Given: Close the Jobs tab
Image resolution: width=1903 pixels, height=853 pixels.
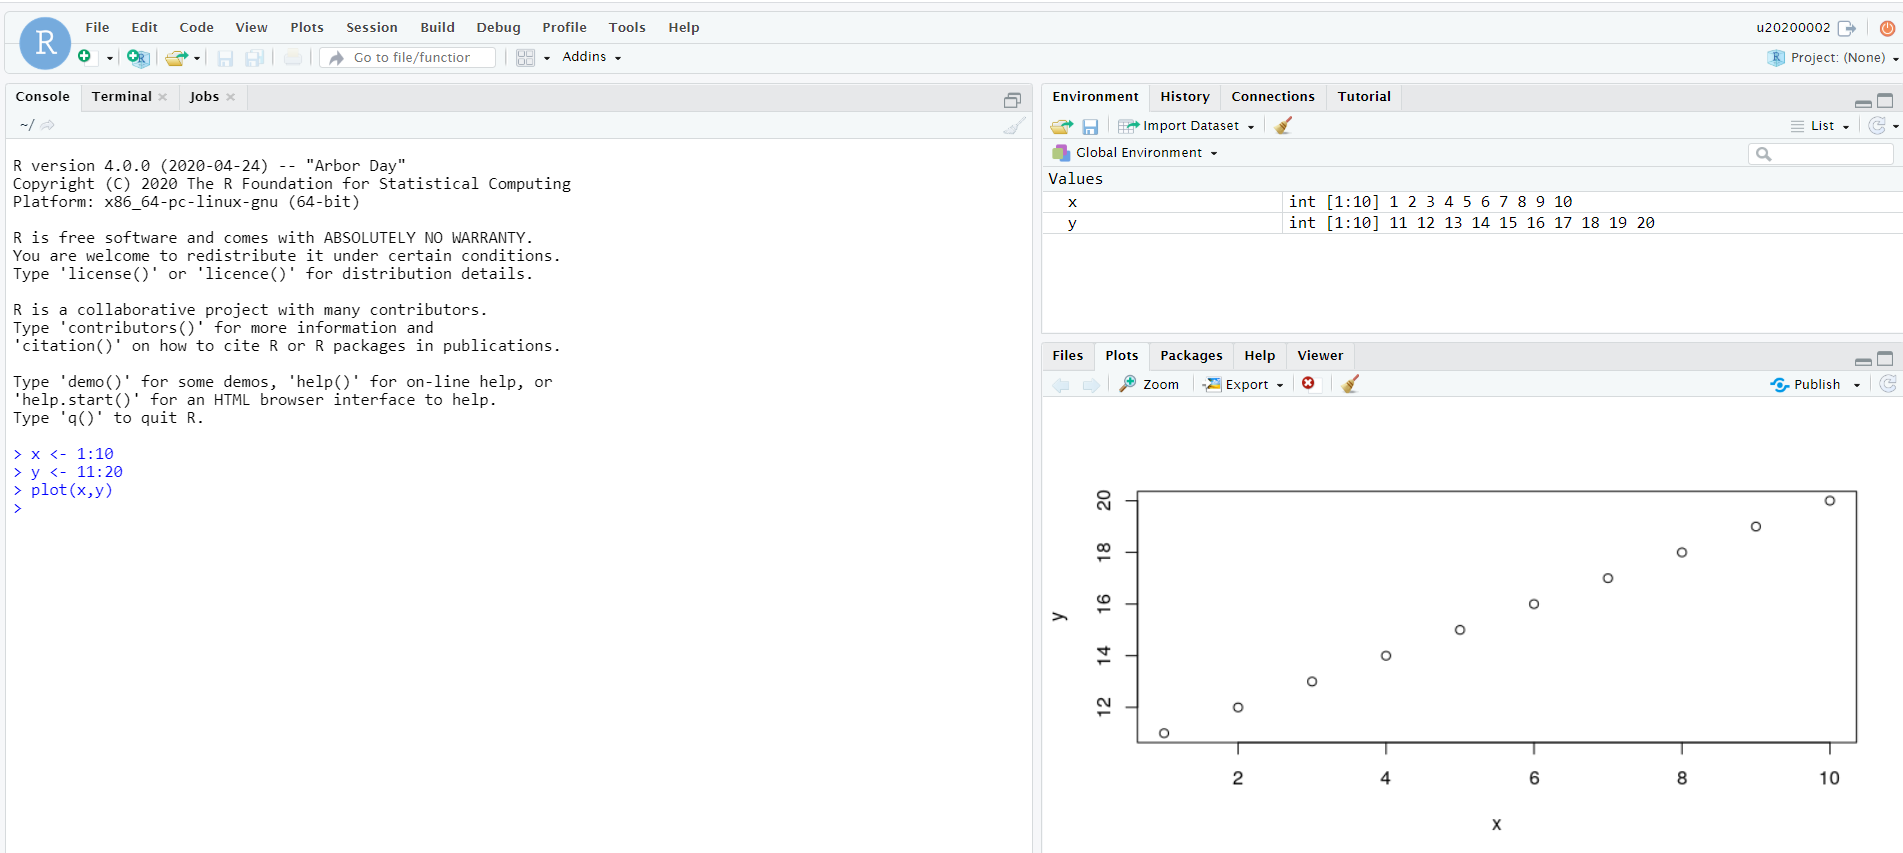Looking at the screenshot, I should 231,97.
